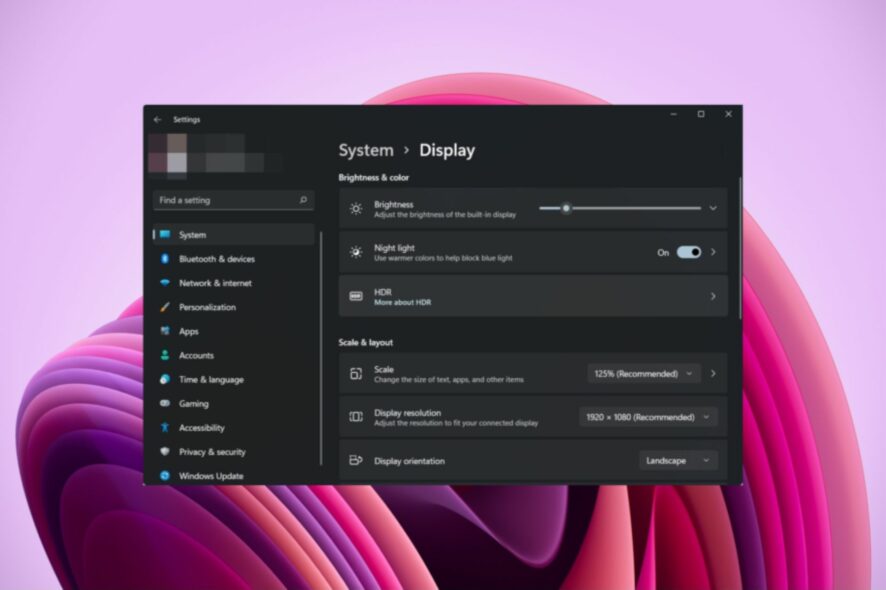Open the Display resolution dropdown
The height and width of the screenshot is (590, 886).
[x=648, y=417]
